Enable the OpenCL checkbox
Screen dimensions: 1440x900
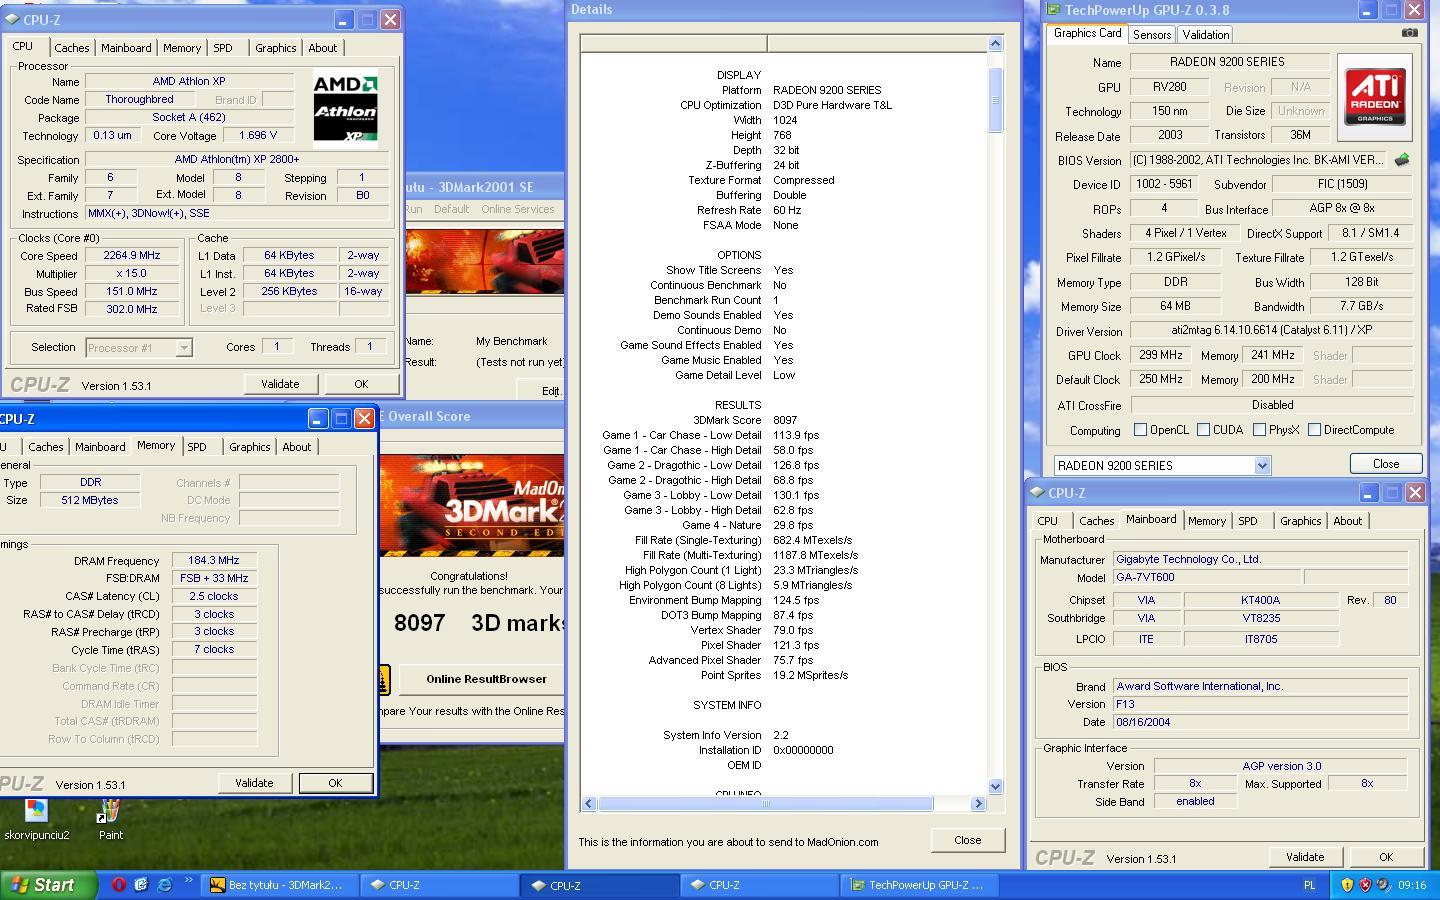pos(1140,430)
